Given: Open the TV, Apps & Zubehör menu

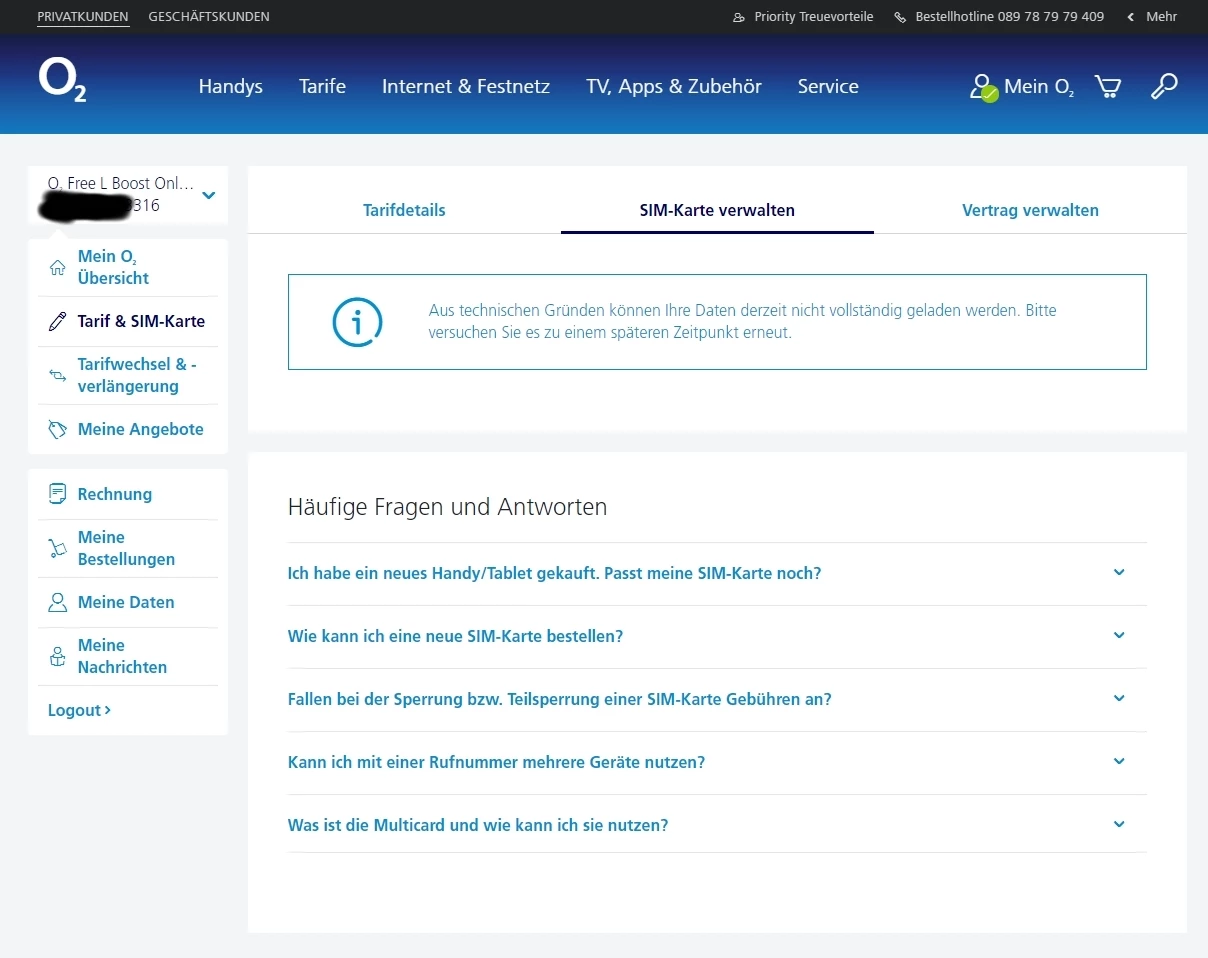Looking at the screenshot, I should (674, 86).
